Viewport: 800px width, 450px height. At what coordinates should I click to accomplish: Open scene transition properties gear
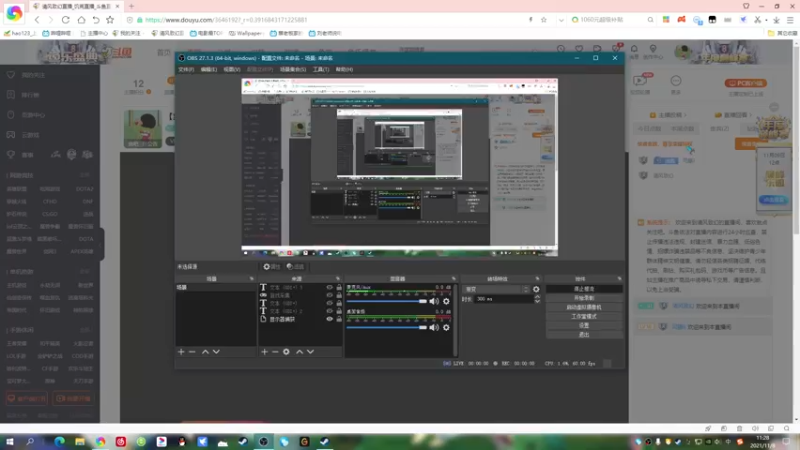tap(536, 289)
